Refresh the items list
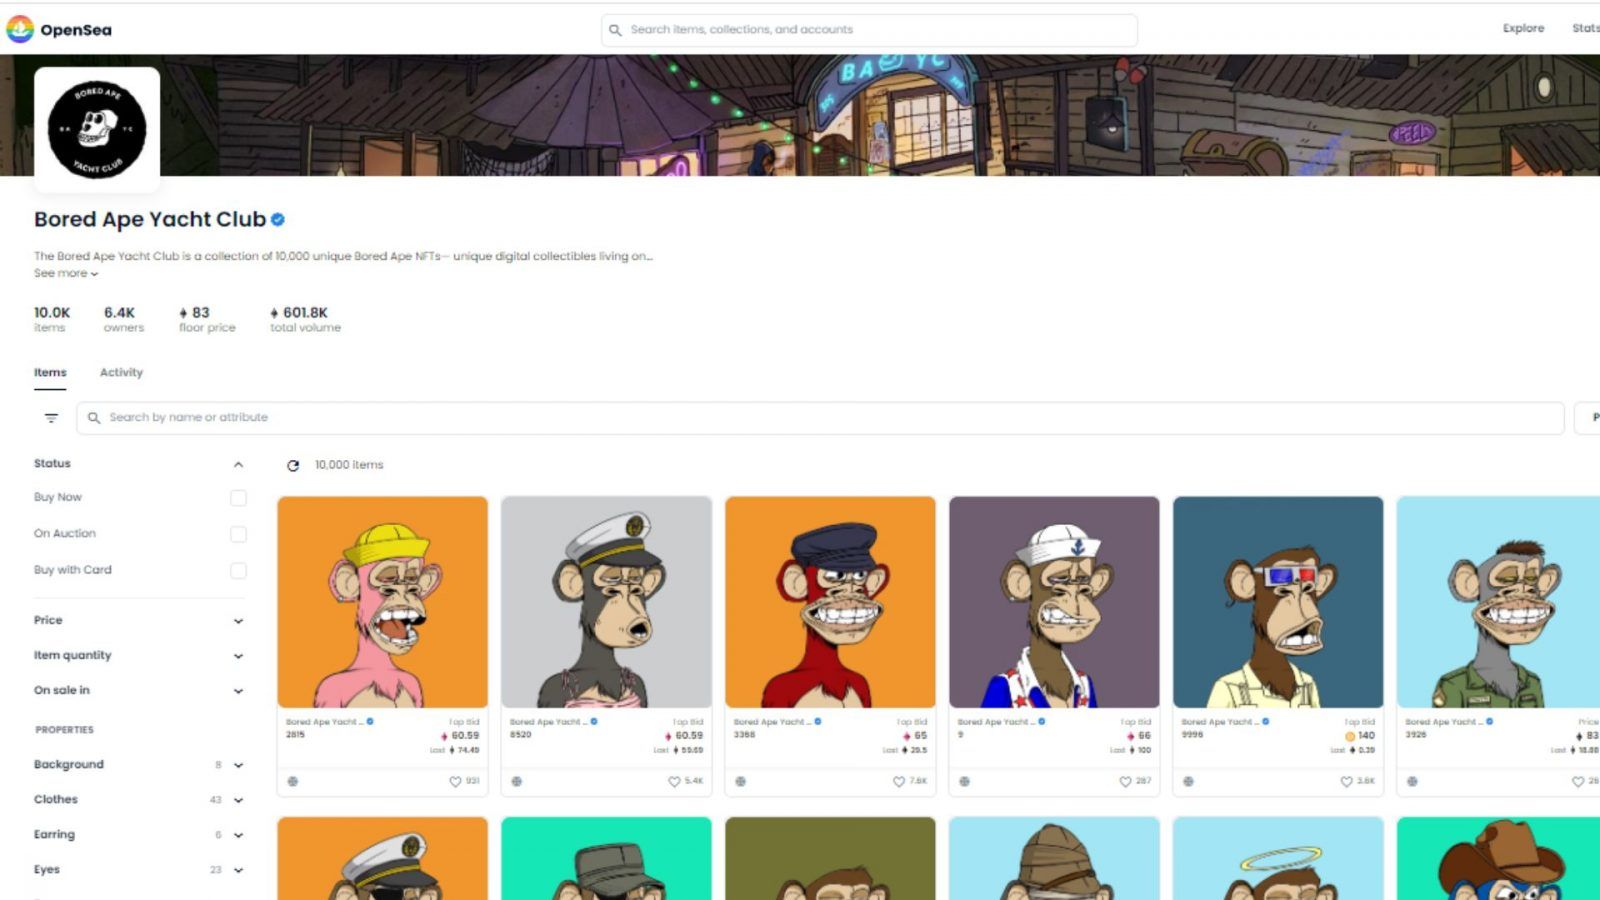This screenshot has width=1600, height=900. (x=293, y=465)
